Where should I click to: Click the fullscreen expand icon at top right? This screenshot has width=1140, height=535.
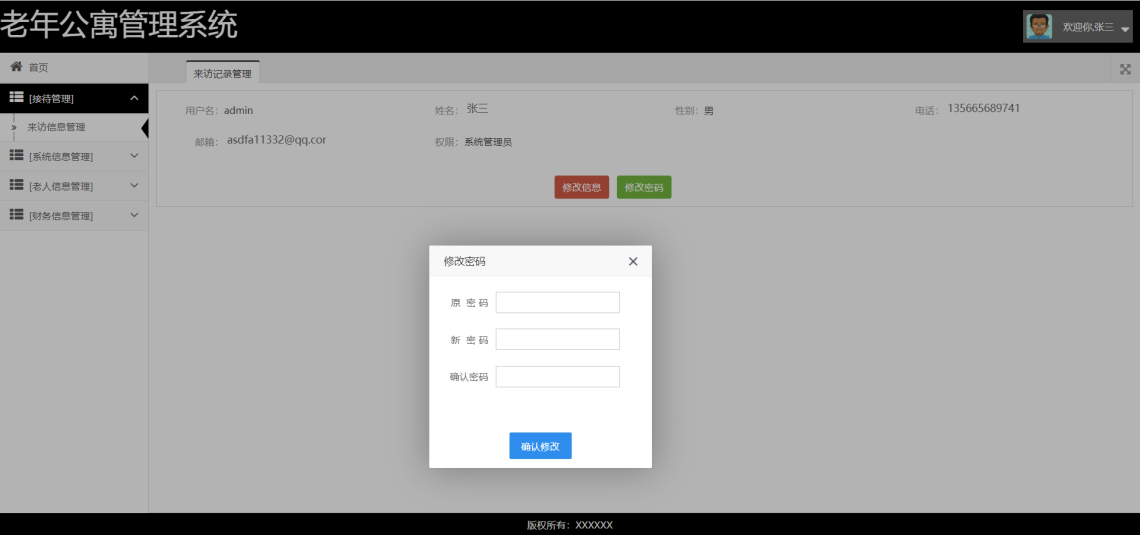pos(1125,69)
